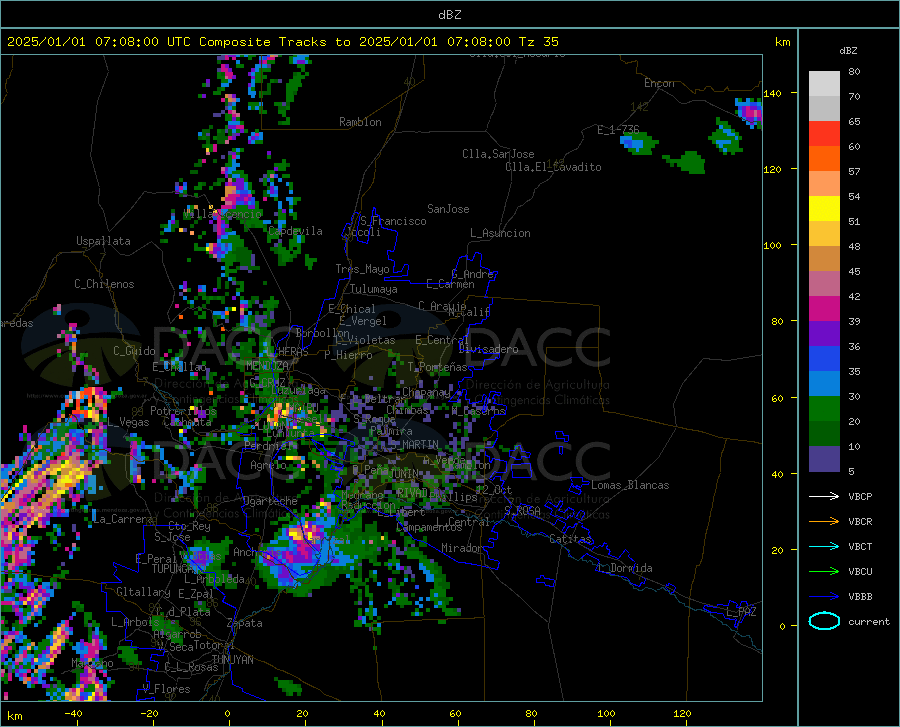Click the 'L_Dormida' place label

pos(625,568)
